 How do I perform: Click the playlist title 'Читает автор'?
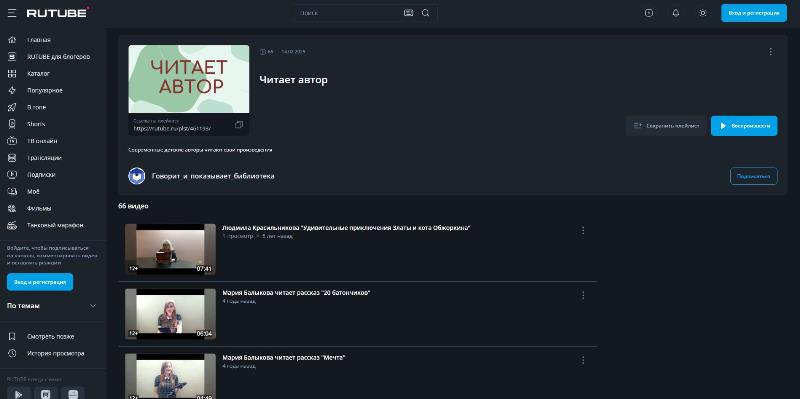(293, 80)
